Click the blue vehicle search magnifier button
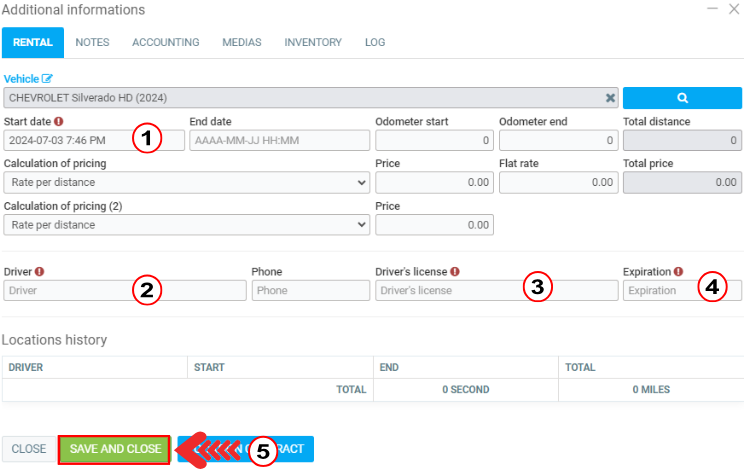This screenshot has height=470, width=744. point(681,98)
